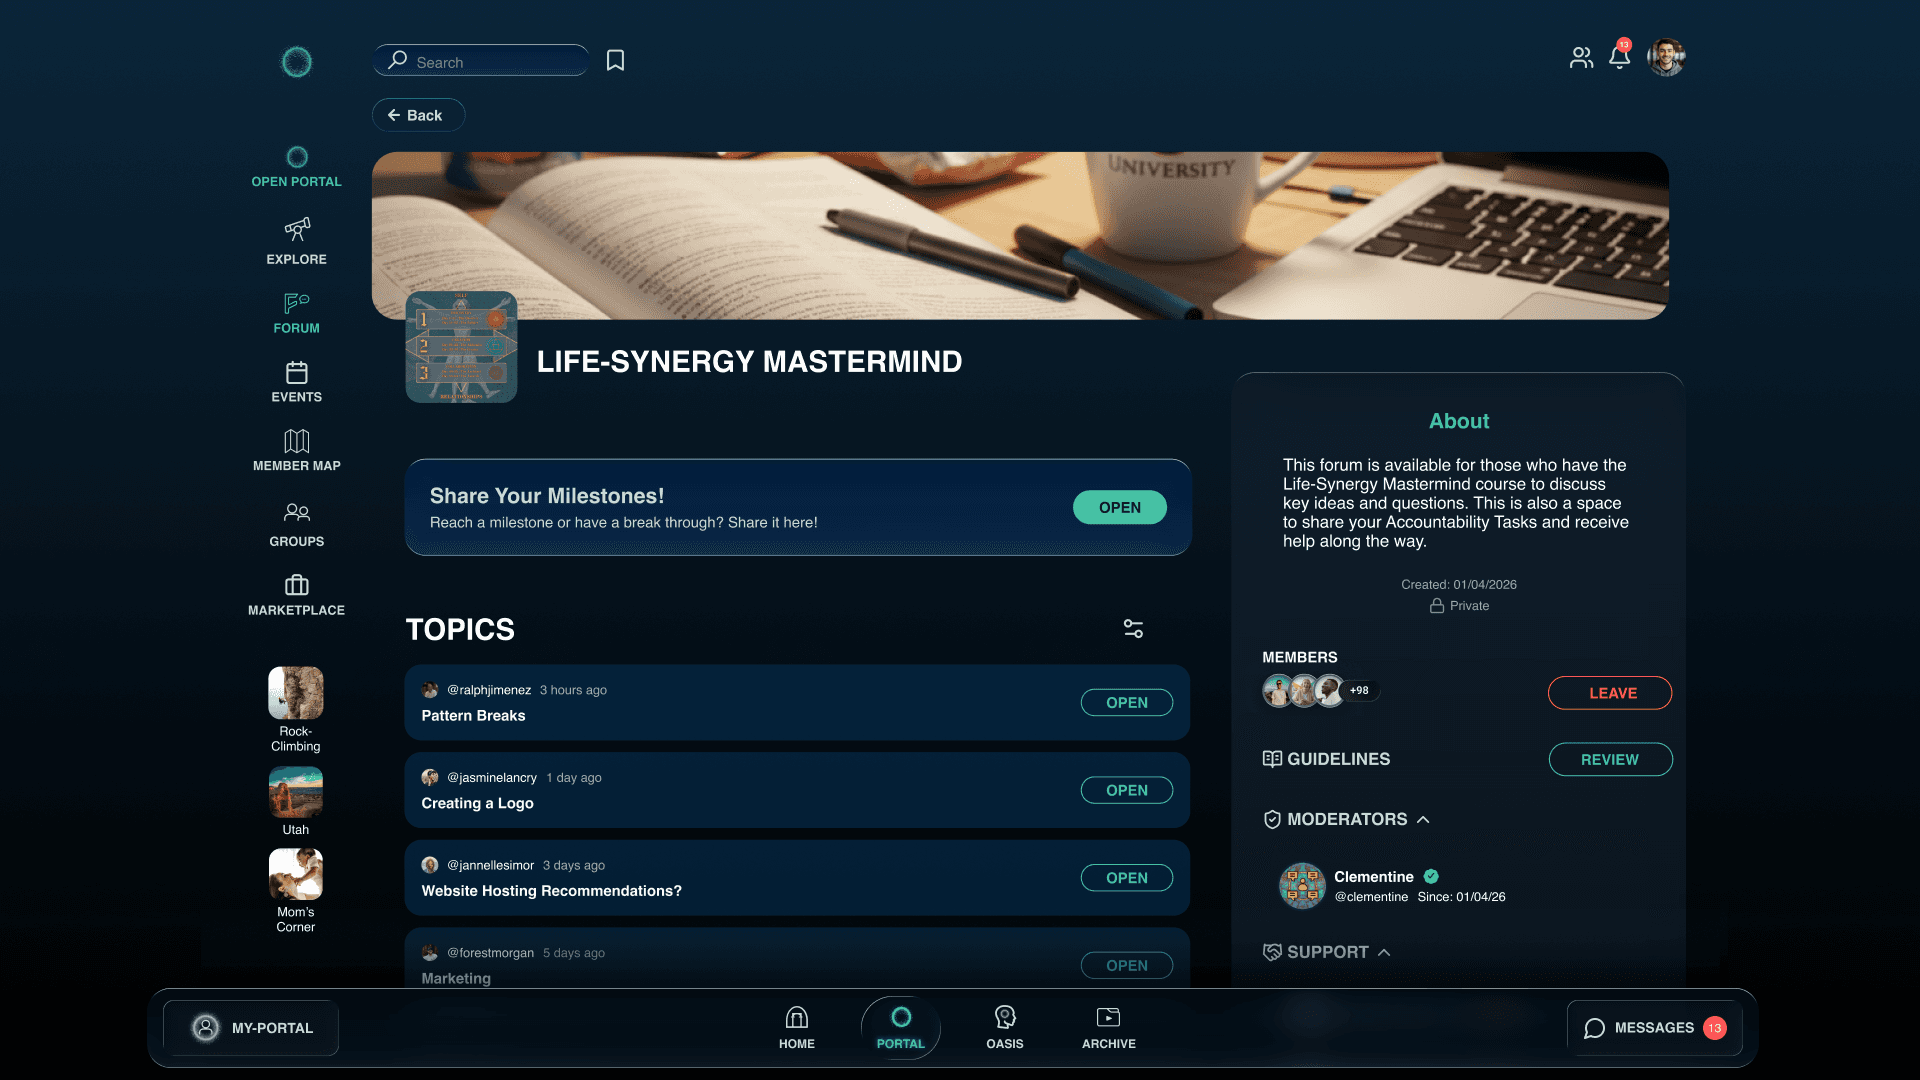This screenshot has width=1920, height=1080.
Task: Switch to the Archive tab
Action: pyautogui.click(x=1108, y=1027)
